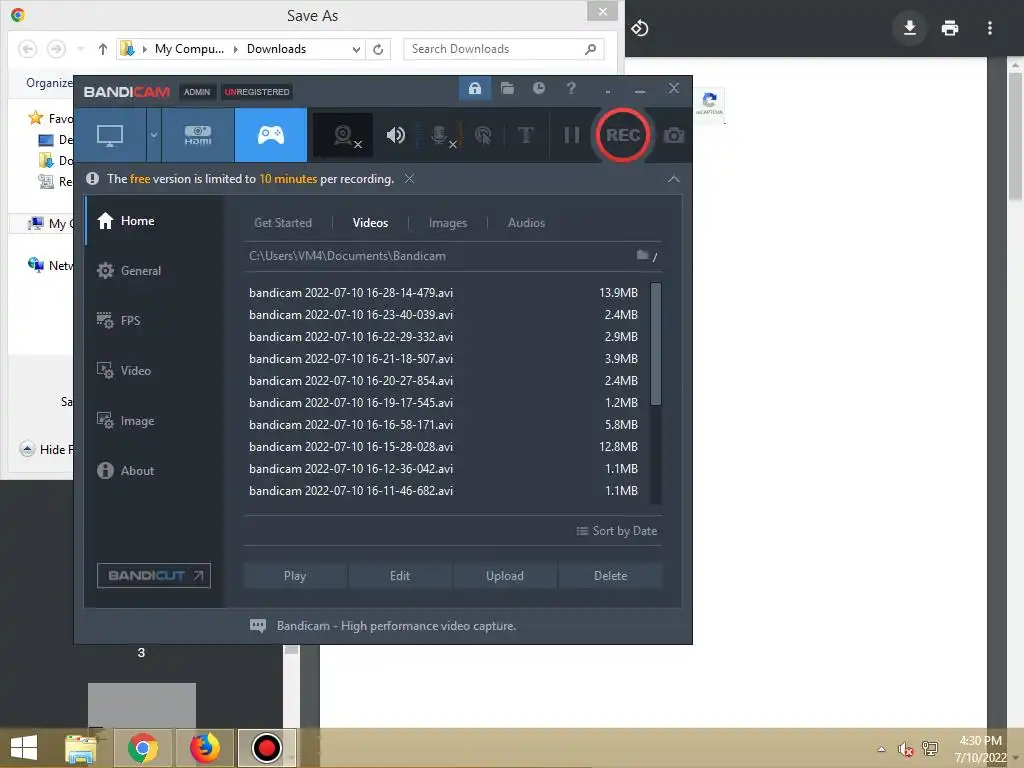
Task: Refresh the Save As folder view
Action: point(378,49)
